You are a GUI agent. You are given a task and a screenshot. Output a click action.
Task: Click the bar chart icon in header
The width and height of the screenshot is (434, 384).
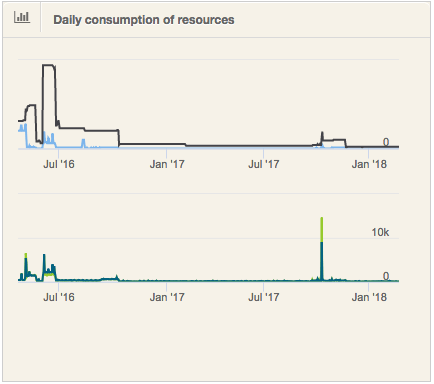click(x=22, y=18)
